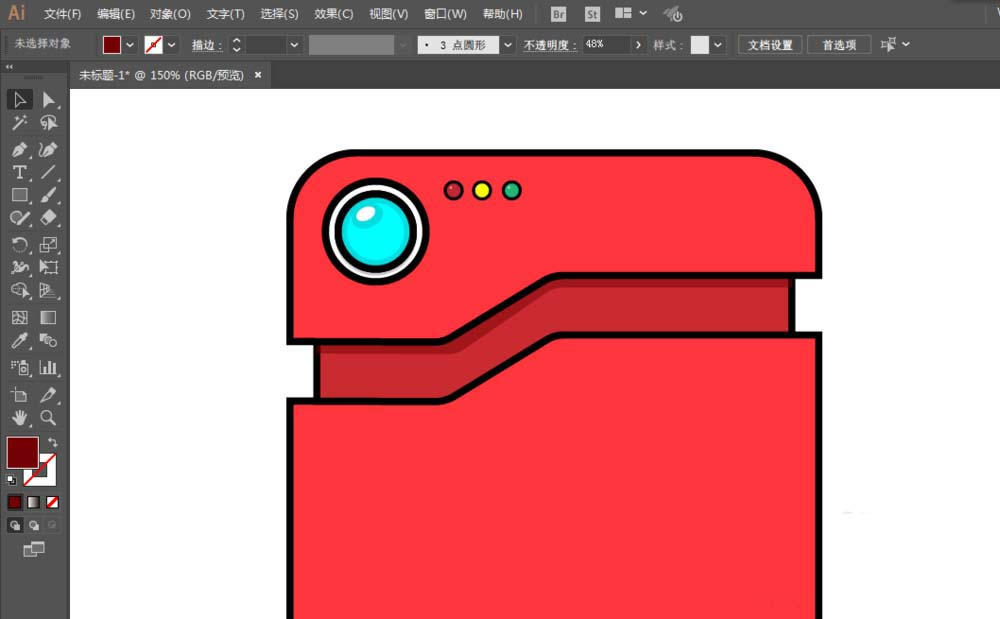
Task: Pick the Curvature tool
Action: click(x=48, y=149)
